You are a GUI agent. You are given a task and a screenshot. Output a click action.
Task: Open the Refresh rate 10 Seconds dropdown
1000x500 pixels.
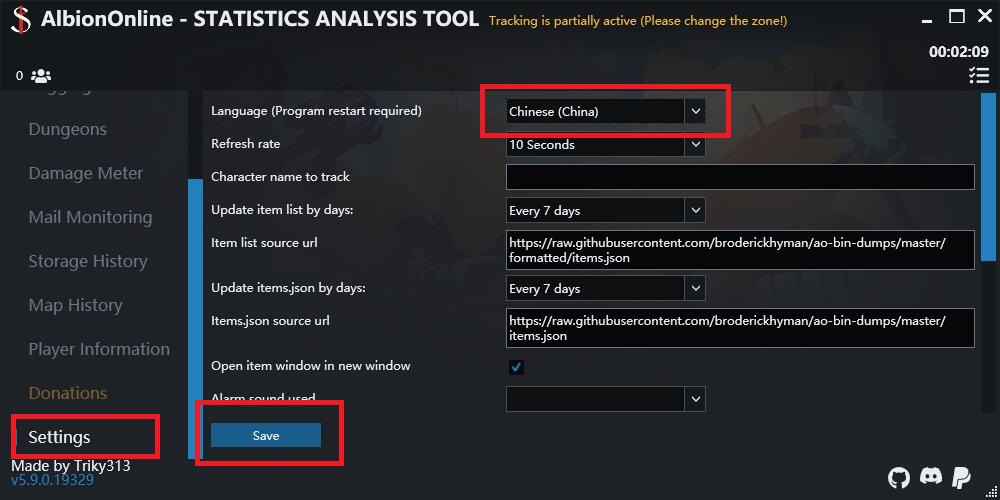tap(605, 145)
